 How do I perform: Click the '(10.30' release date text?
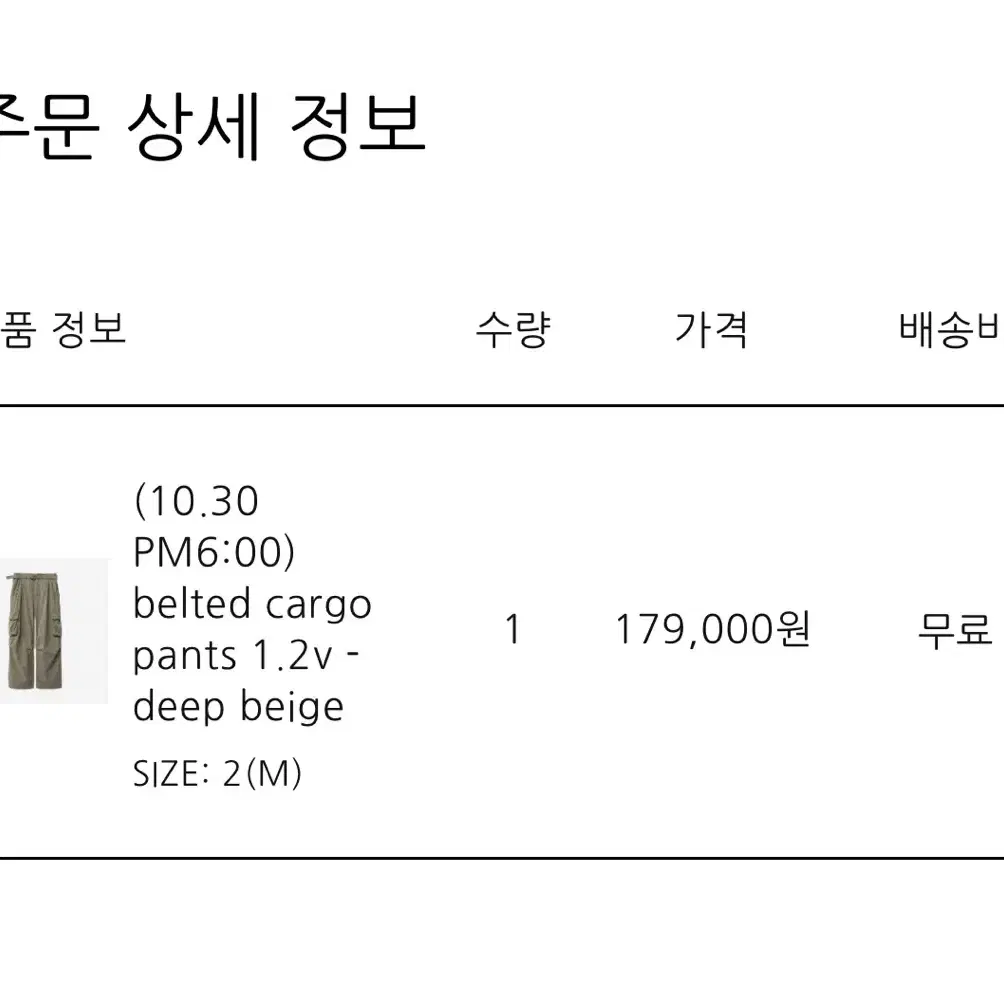[196, 501]
